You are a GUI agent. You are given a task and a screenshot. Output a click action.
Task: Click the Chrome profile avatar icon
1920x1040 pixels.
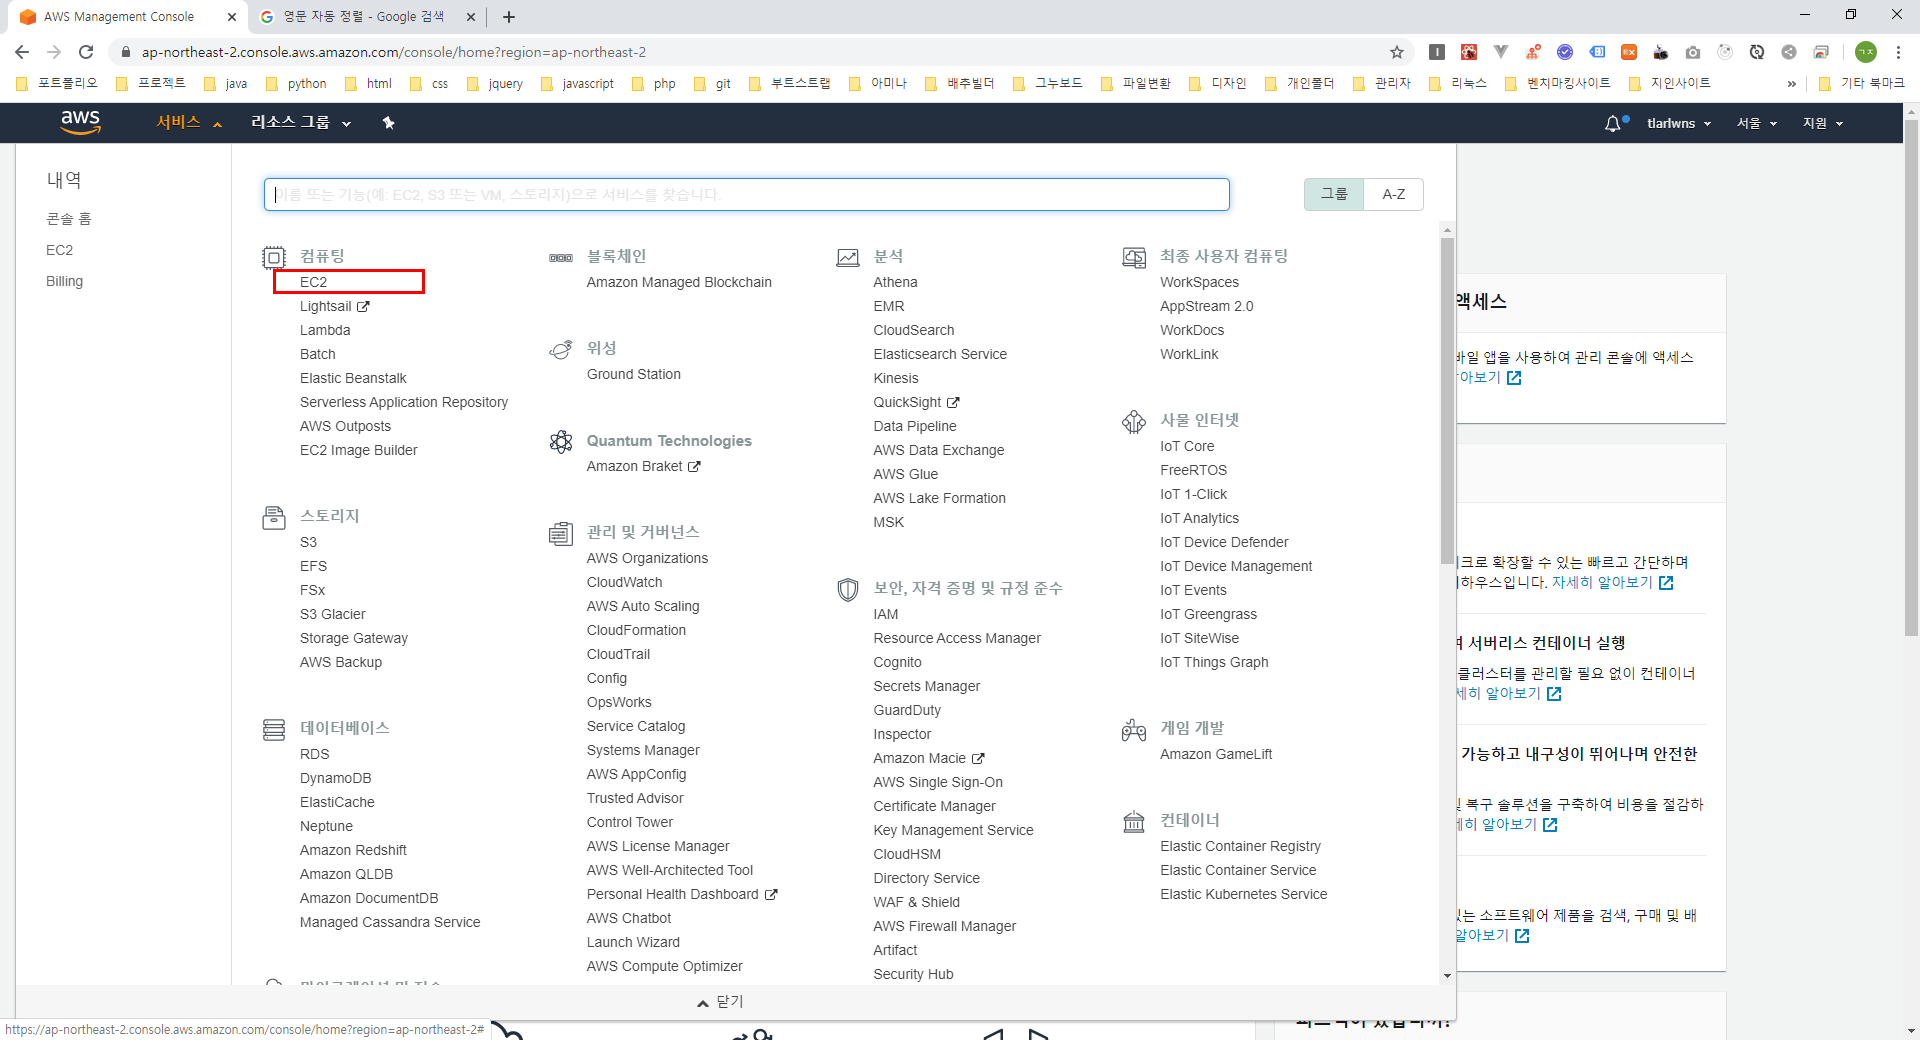1866,52
